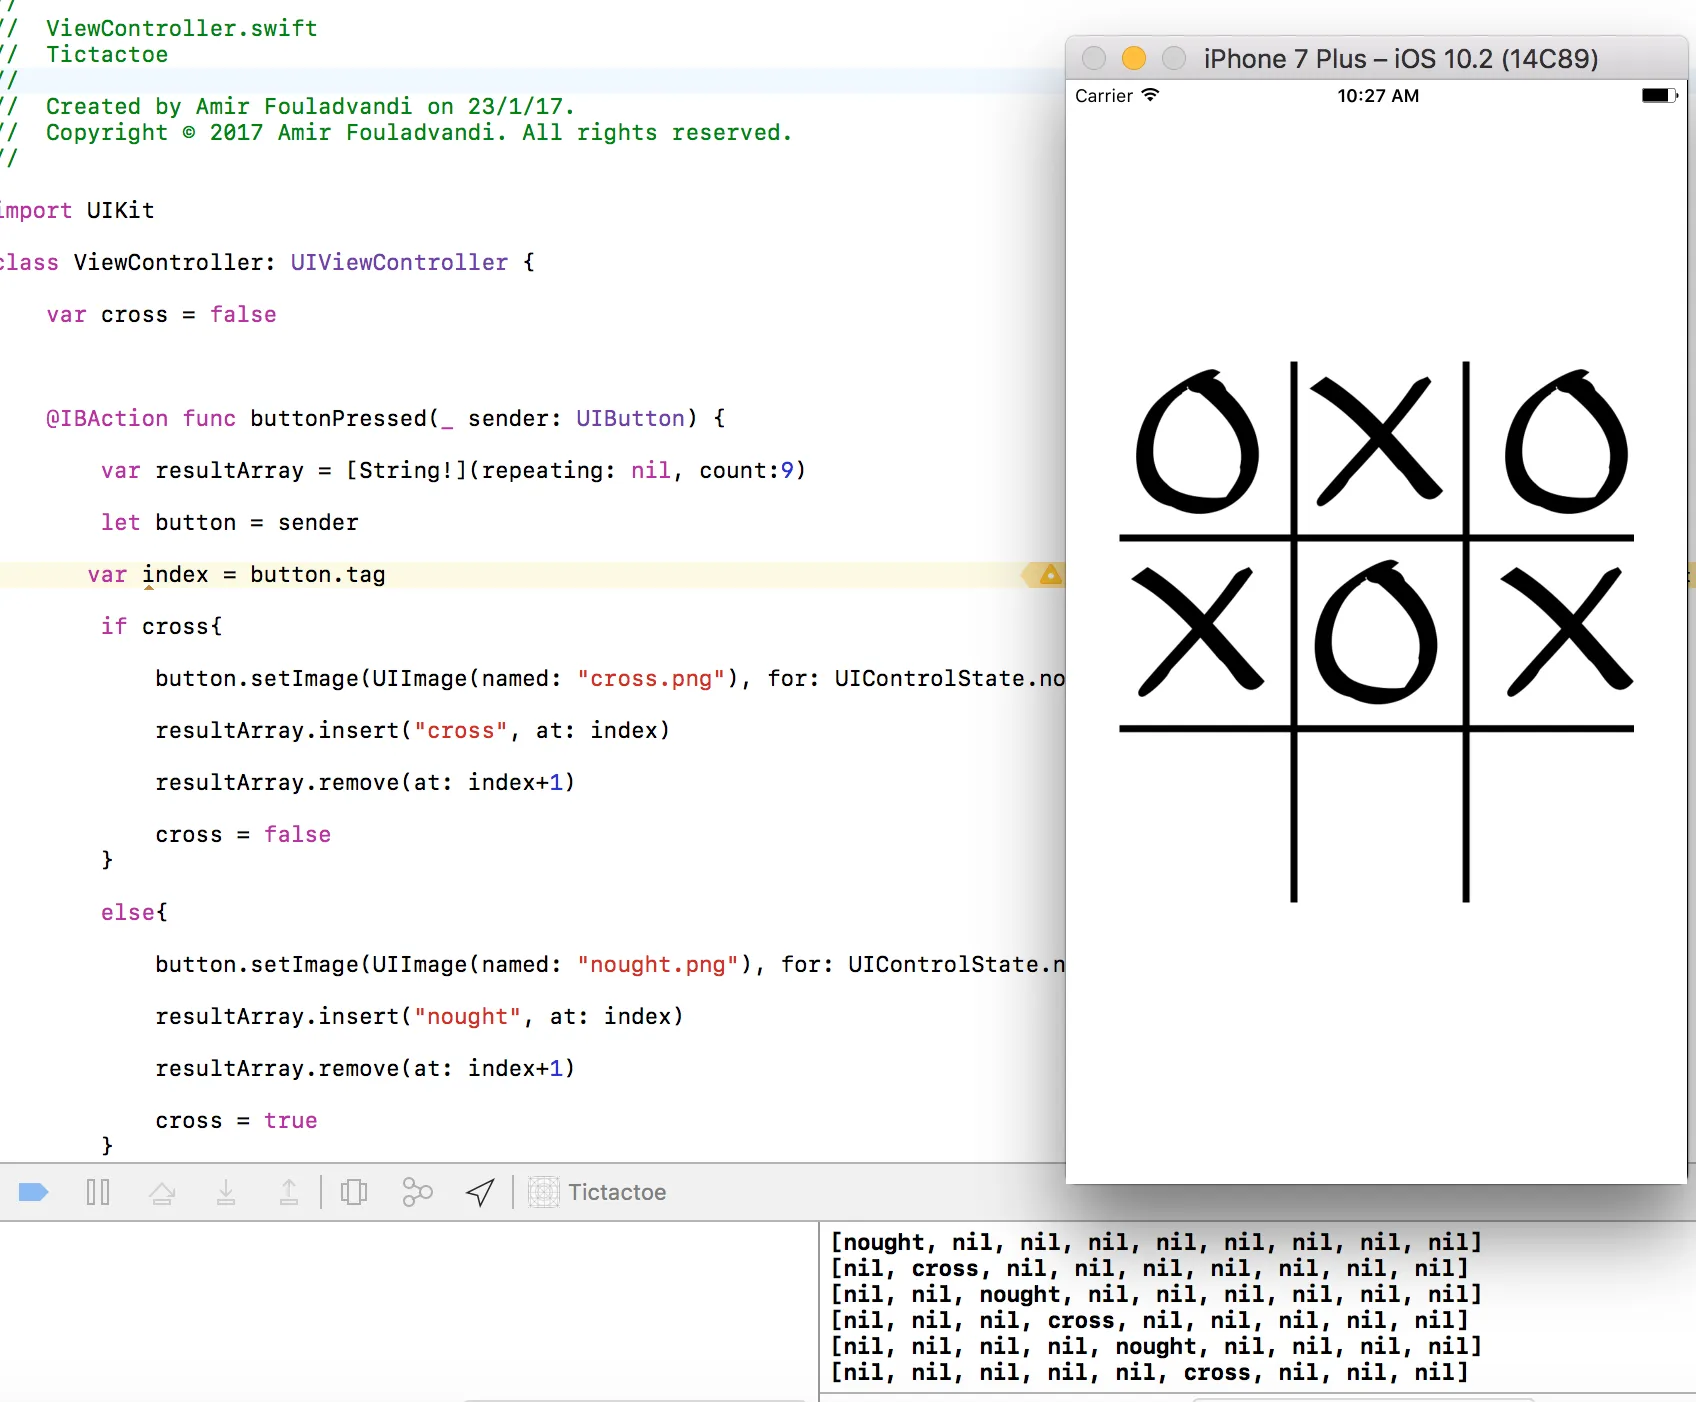Minimize the iPhone 7 Plus simulator window
Viewport: 1696px width, 1402px height.
click(1134, 59)
